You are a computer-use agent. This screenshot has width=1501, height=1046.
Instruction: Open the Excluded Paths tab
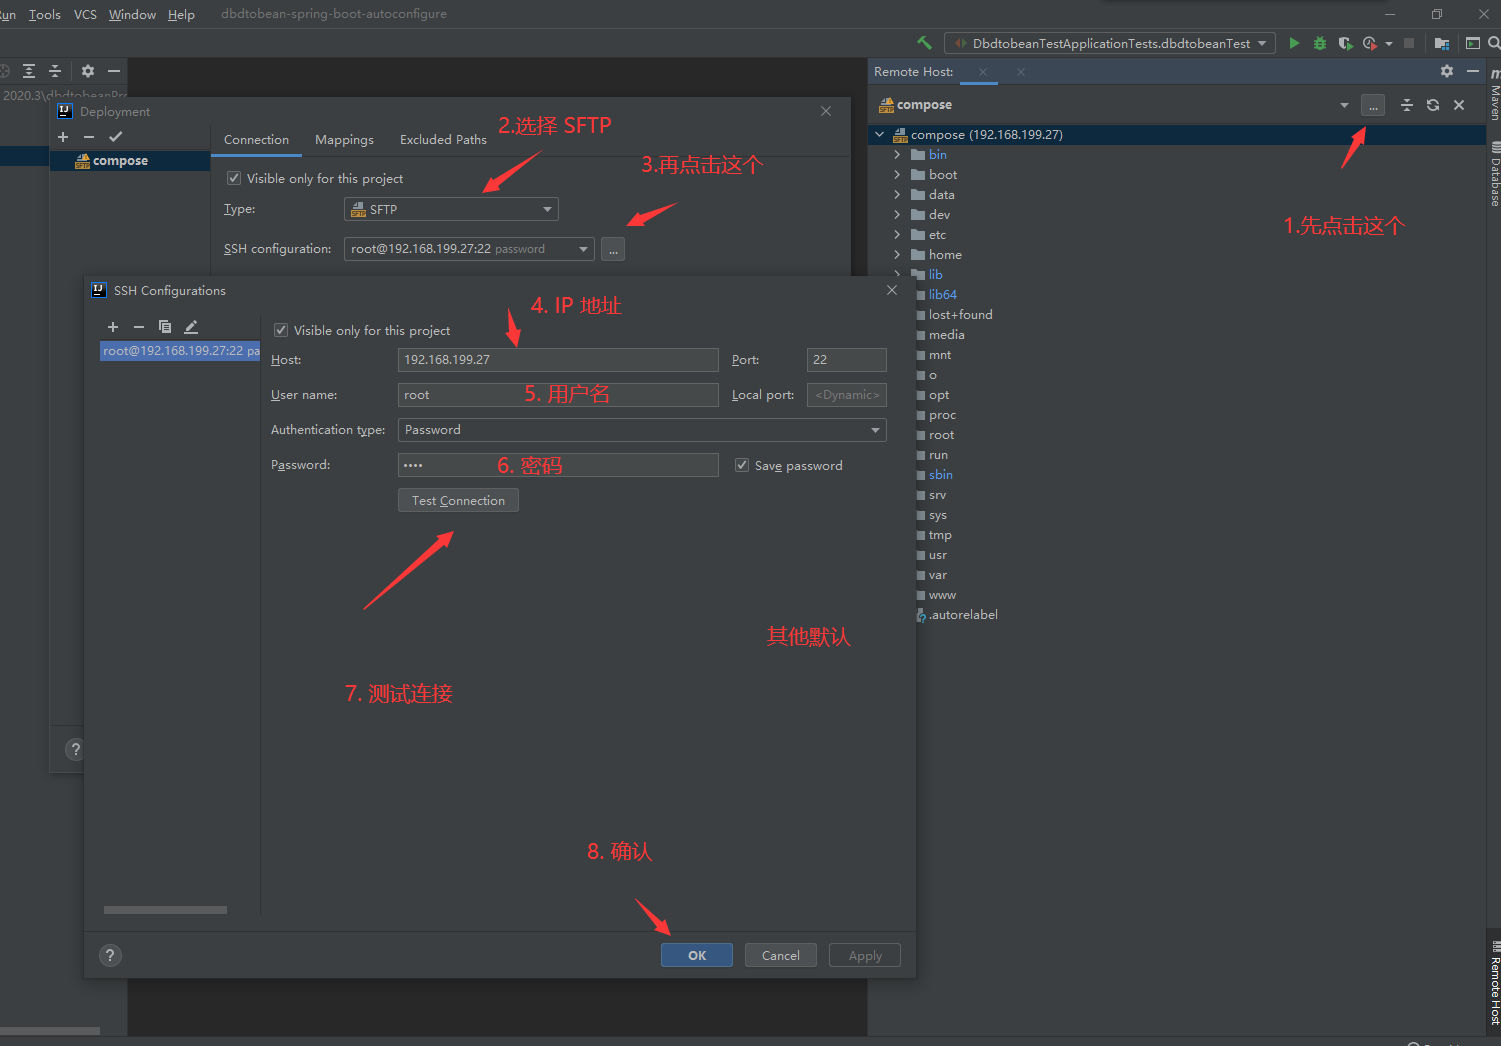click(x=443, y=140)
